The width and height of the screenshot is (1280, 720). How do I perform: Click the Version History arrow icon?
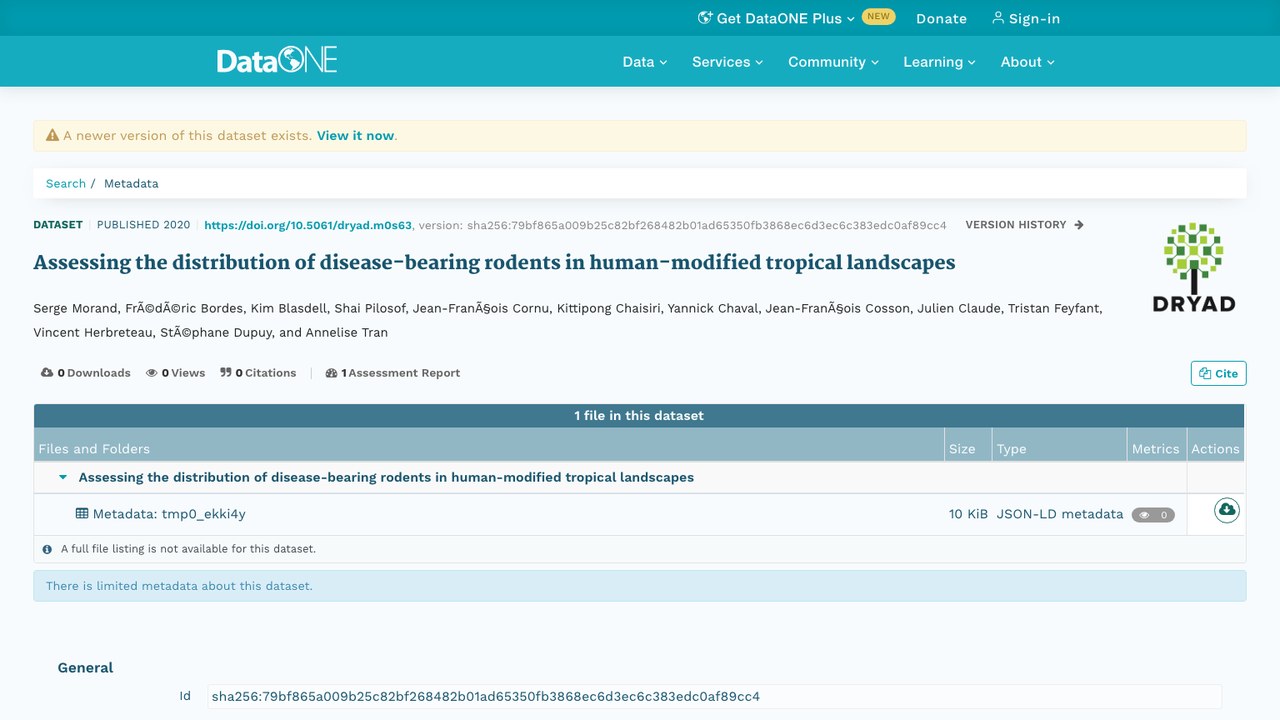click(1079, 225)
